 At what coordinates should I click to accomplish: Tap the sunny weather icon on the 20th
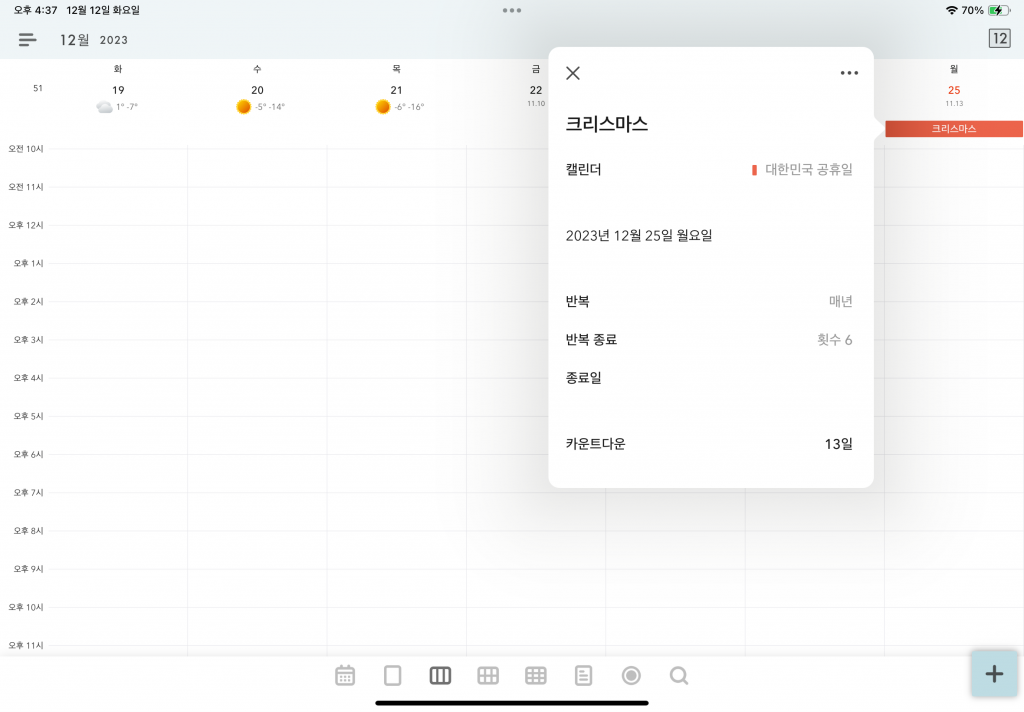(x=244, y=106)
